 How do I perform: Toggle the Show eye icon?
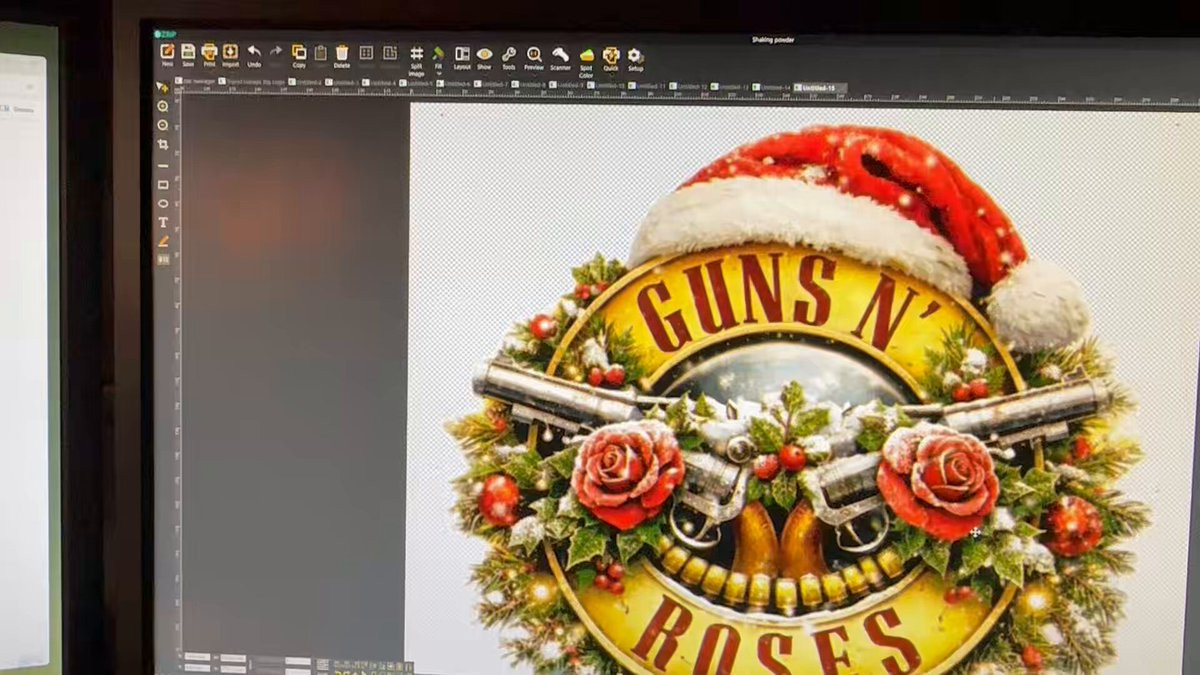pyautogui.click(x=484, y=57)
